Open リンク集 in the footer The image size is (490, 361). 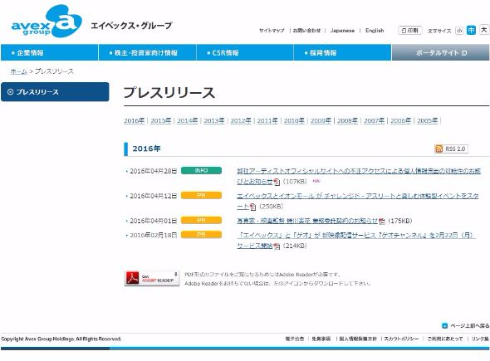click(480, 339)
